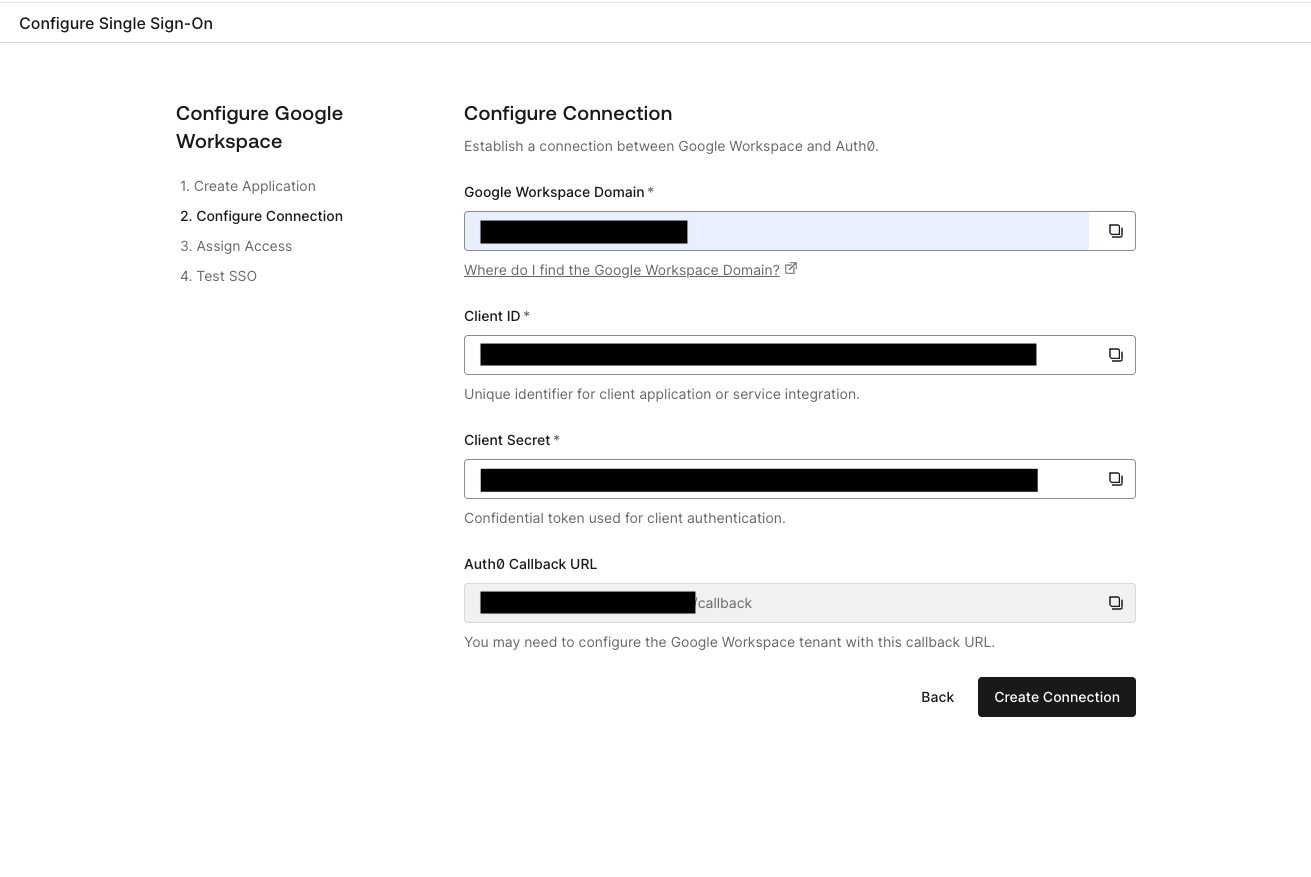
Task: Click the 'Configure Connection' section heading
Action: coord(568,113)
